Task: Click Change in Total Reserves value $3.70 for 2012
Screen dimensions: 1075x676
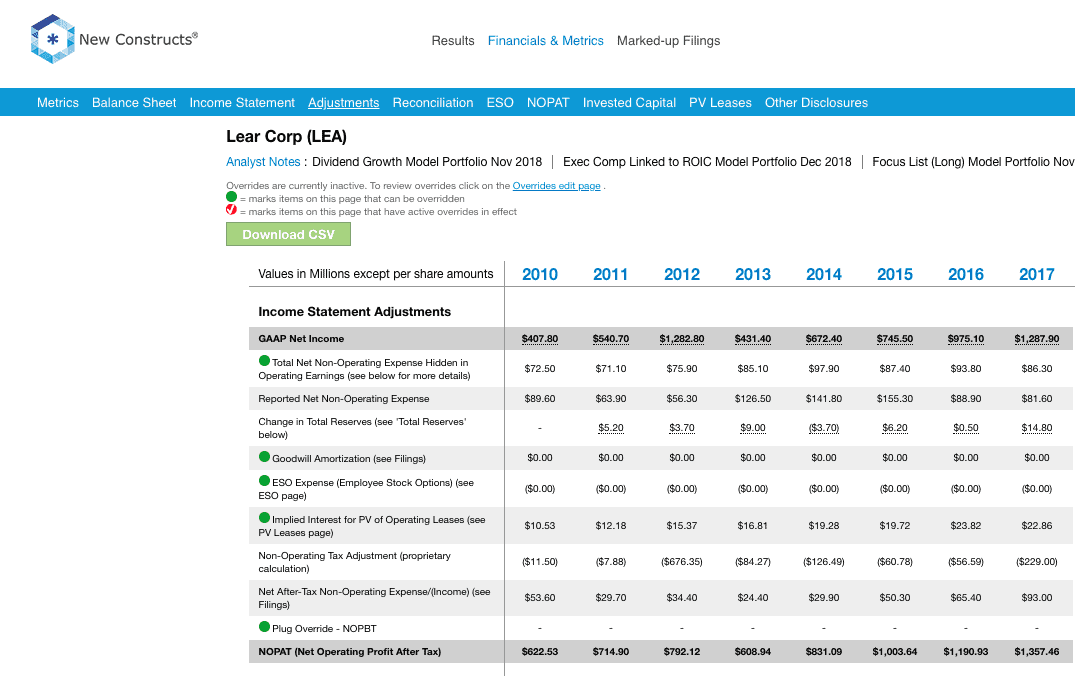Action: (681, 428)
